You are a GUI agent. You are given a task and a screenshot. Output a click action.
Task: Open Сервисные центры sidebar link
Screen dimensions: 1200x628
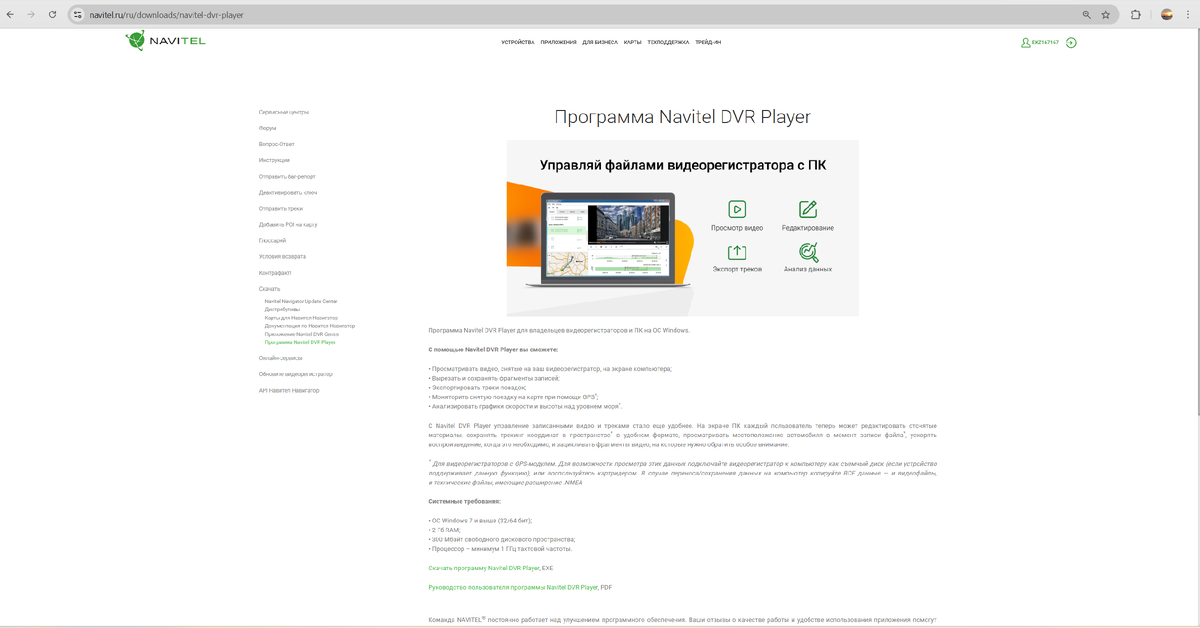pyautogui.click(x=284, y=112)
